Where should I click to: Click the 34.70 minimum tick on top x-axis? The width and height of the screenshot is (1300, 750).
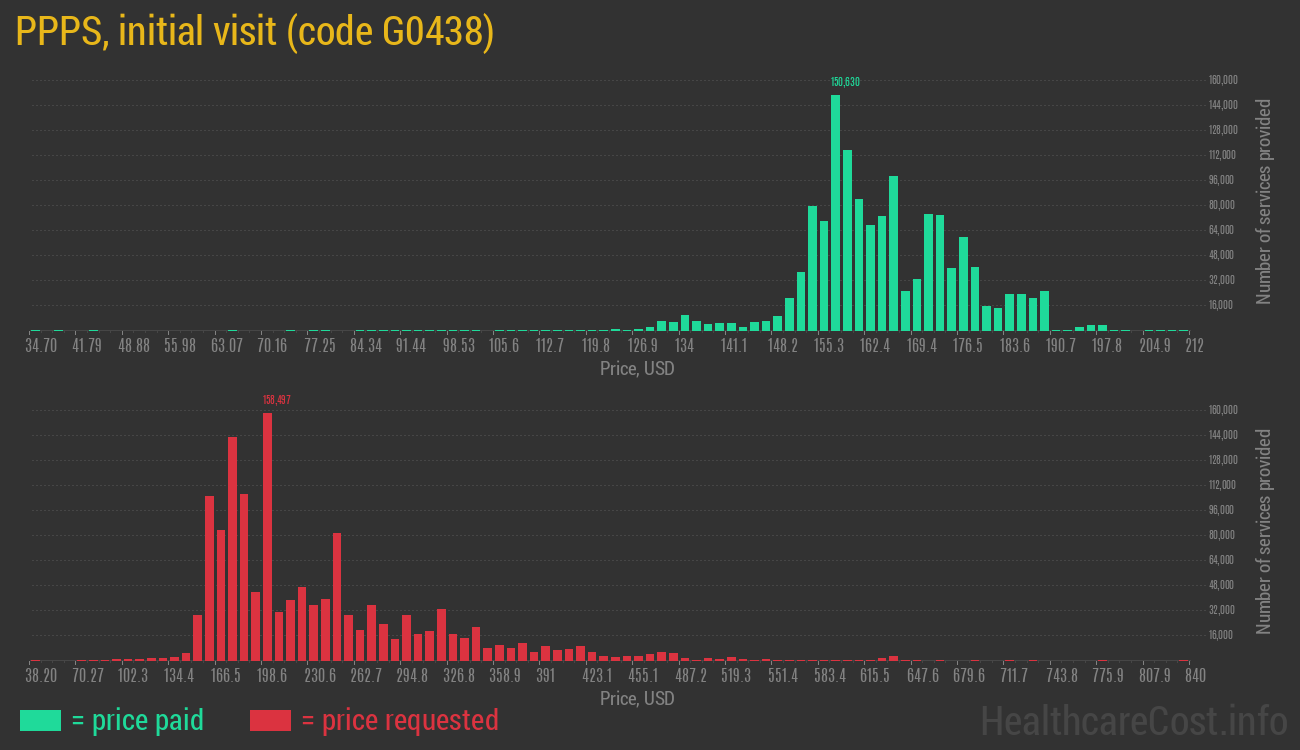[41, 346]
